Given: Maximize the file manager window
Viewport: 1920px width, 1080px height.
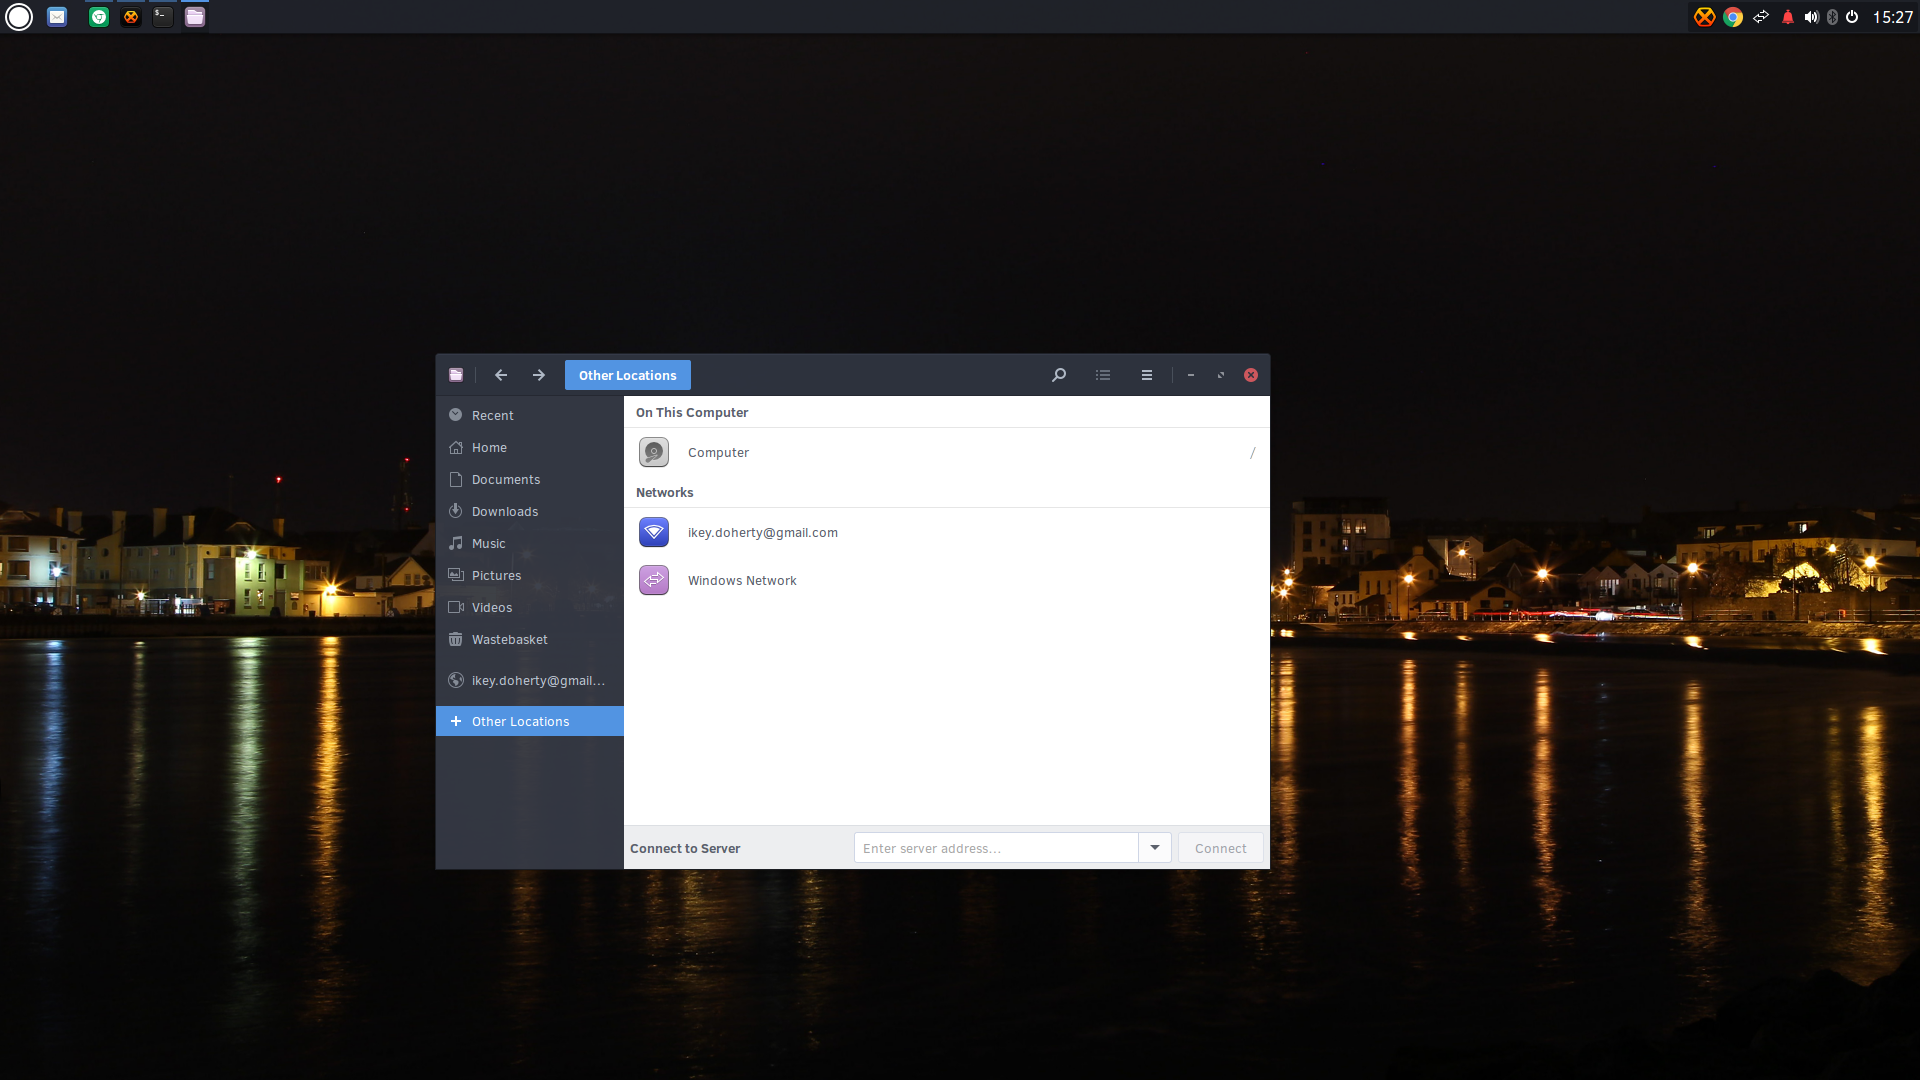Looking at the screenshot, I should (1221, 375).
